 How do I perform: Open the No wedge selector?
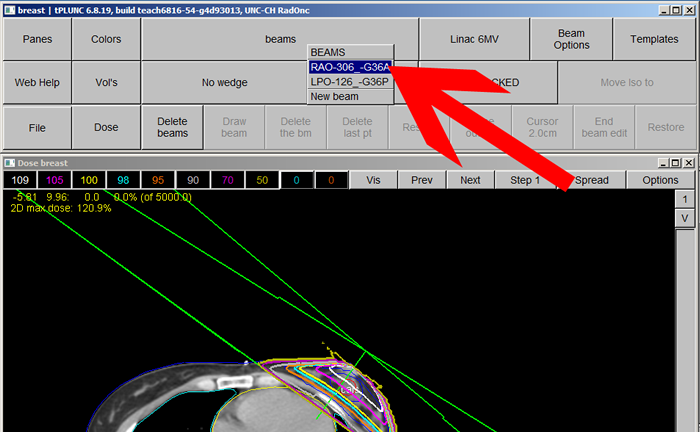(224, 83)
